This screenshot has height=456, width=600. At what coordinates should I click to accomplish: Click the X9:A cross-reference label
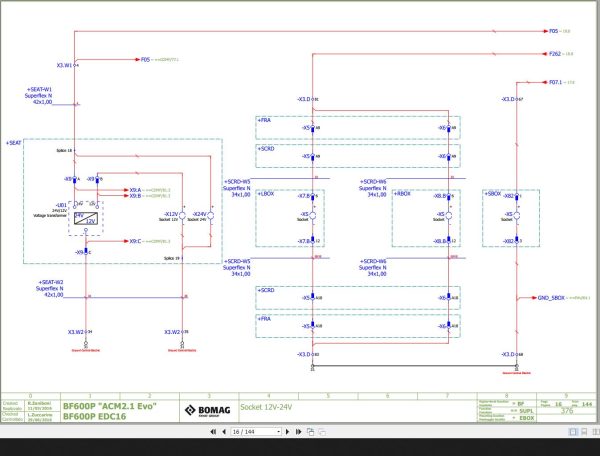tap(135, 190)
